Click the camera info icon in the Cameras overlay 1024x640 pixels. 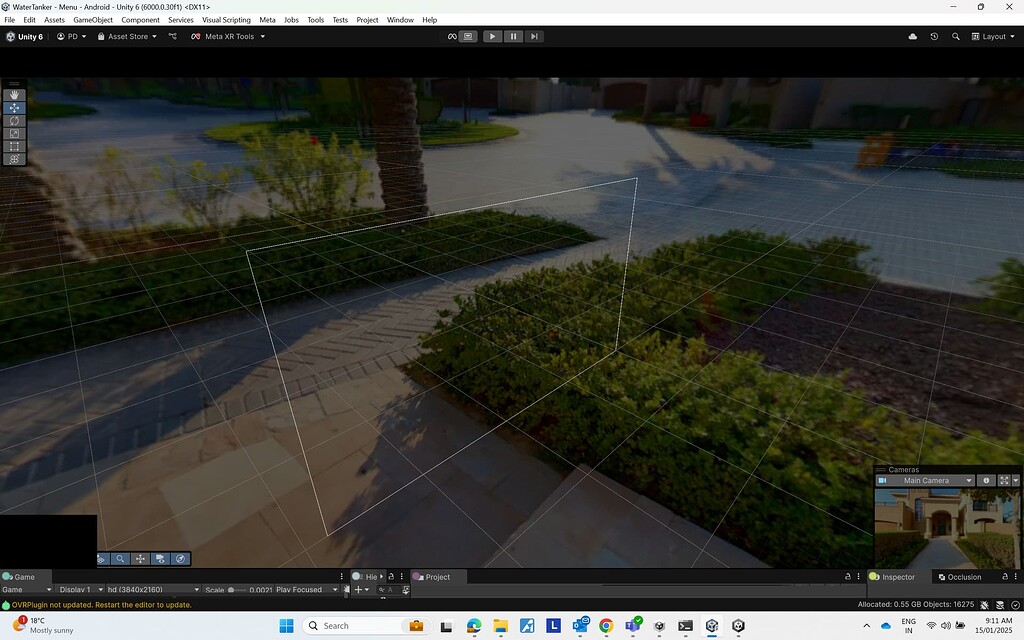point(986,480)
